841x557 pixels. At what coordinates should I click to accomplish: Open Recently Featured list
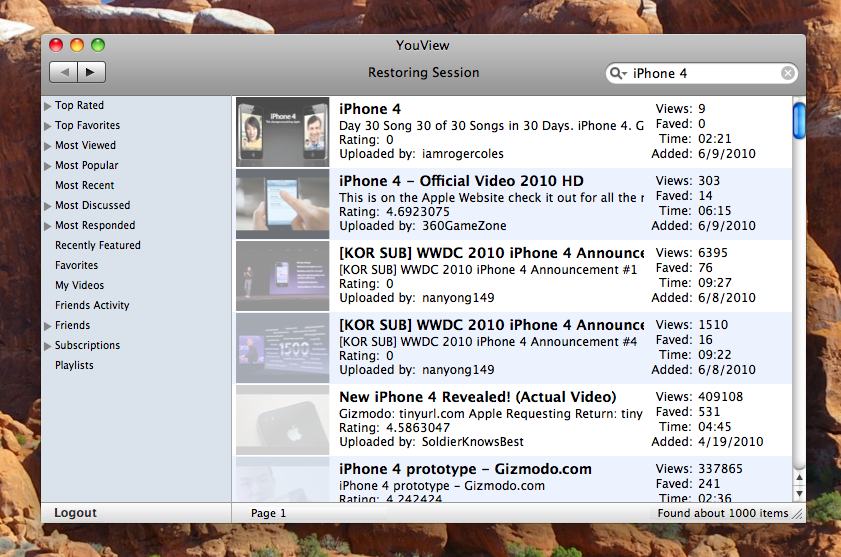tap(98, 245)
